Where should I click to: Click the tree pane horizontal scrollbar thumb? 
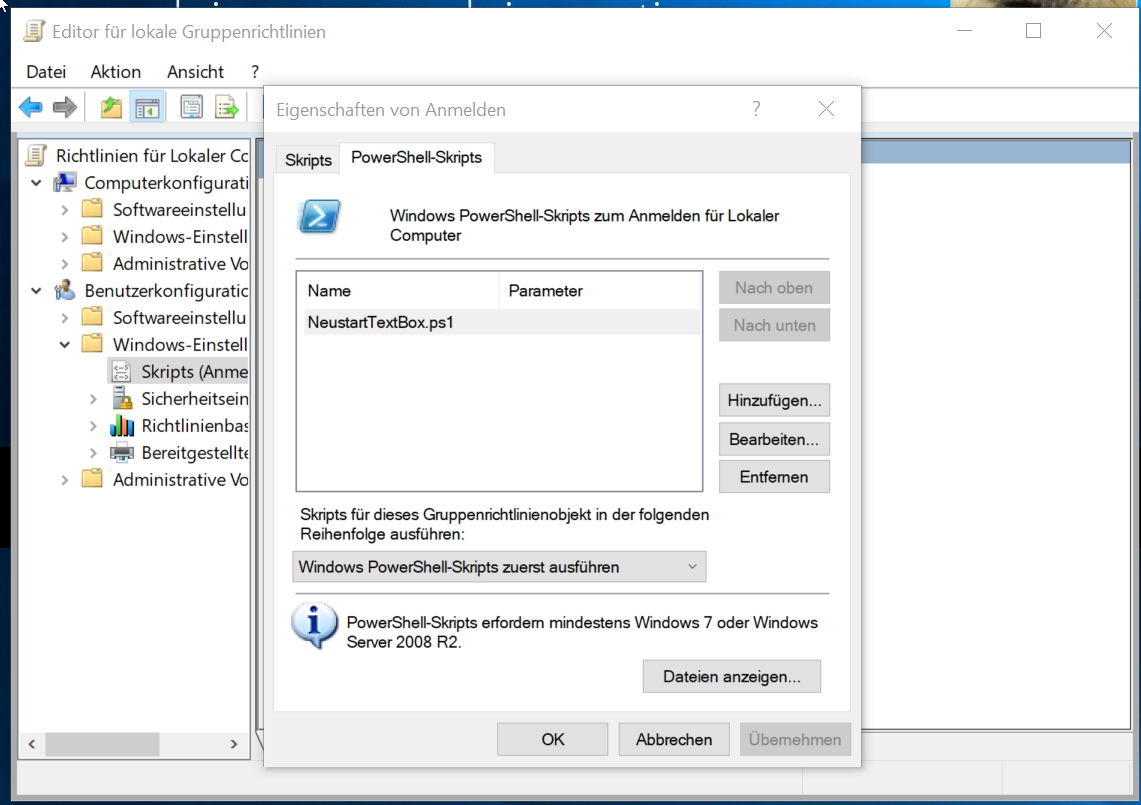click(x=102, y=744)
